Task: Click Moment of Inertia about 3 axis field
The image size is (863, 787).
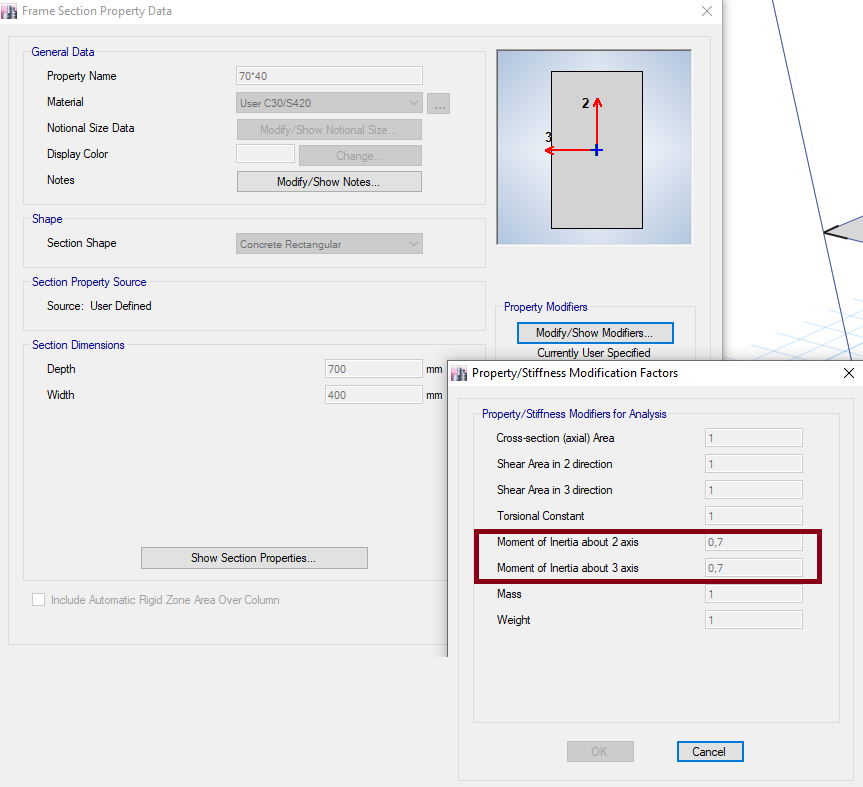Action: click(753, 568)
